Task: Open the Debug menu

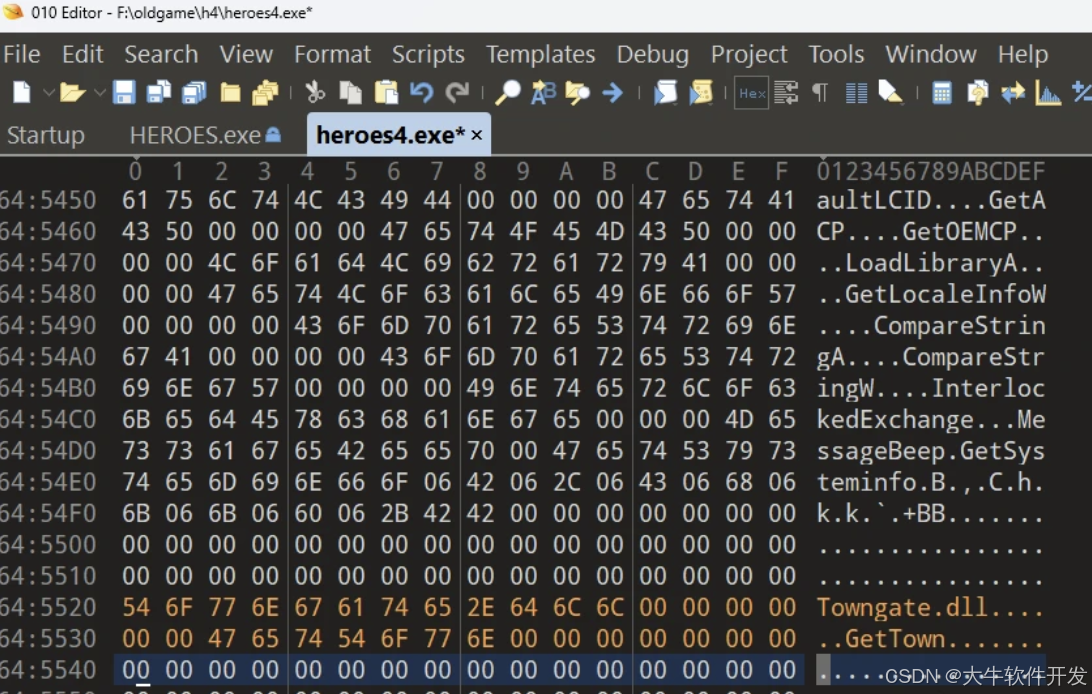Action: [x=653, y=54]
